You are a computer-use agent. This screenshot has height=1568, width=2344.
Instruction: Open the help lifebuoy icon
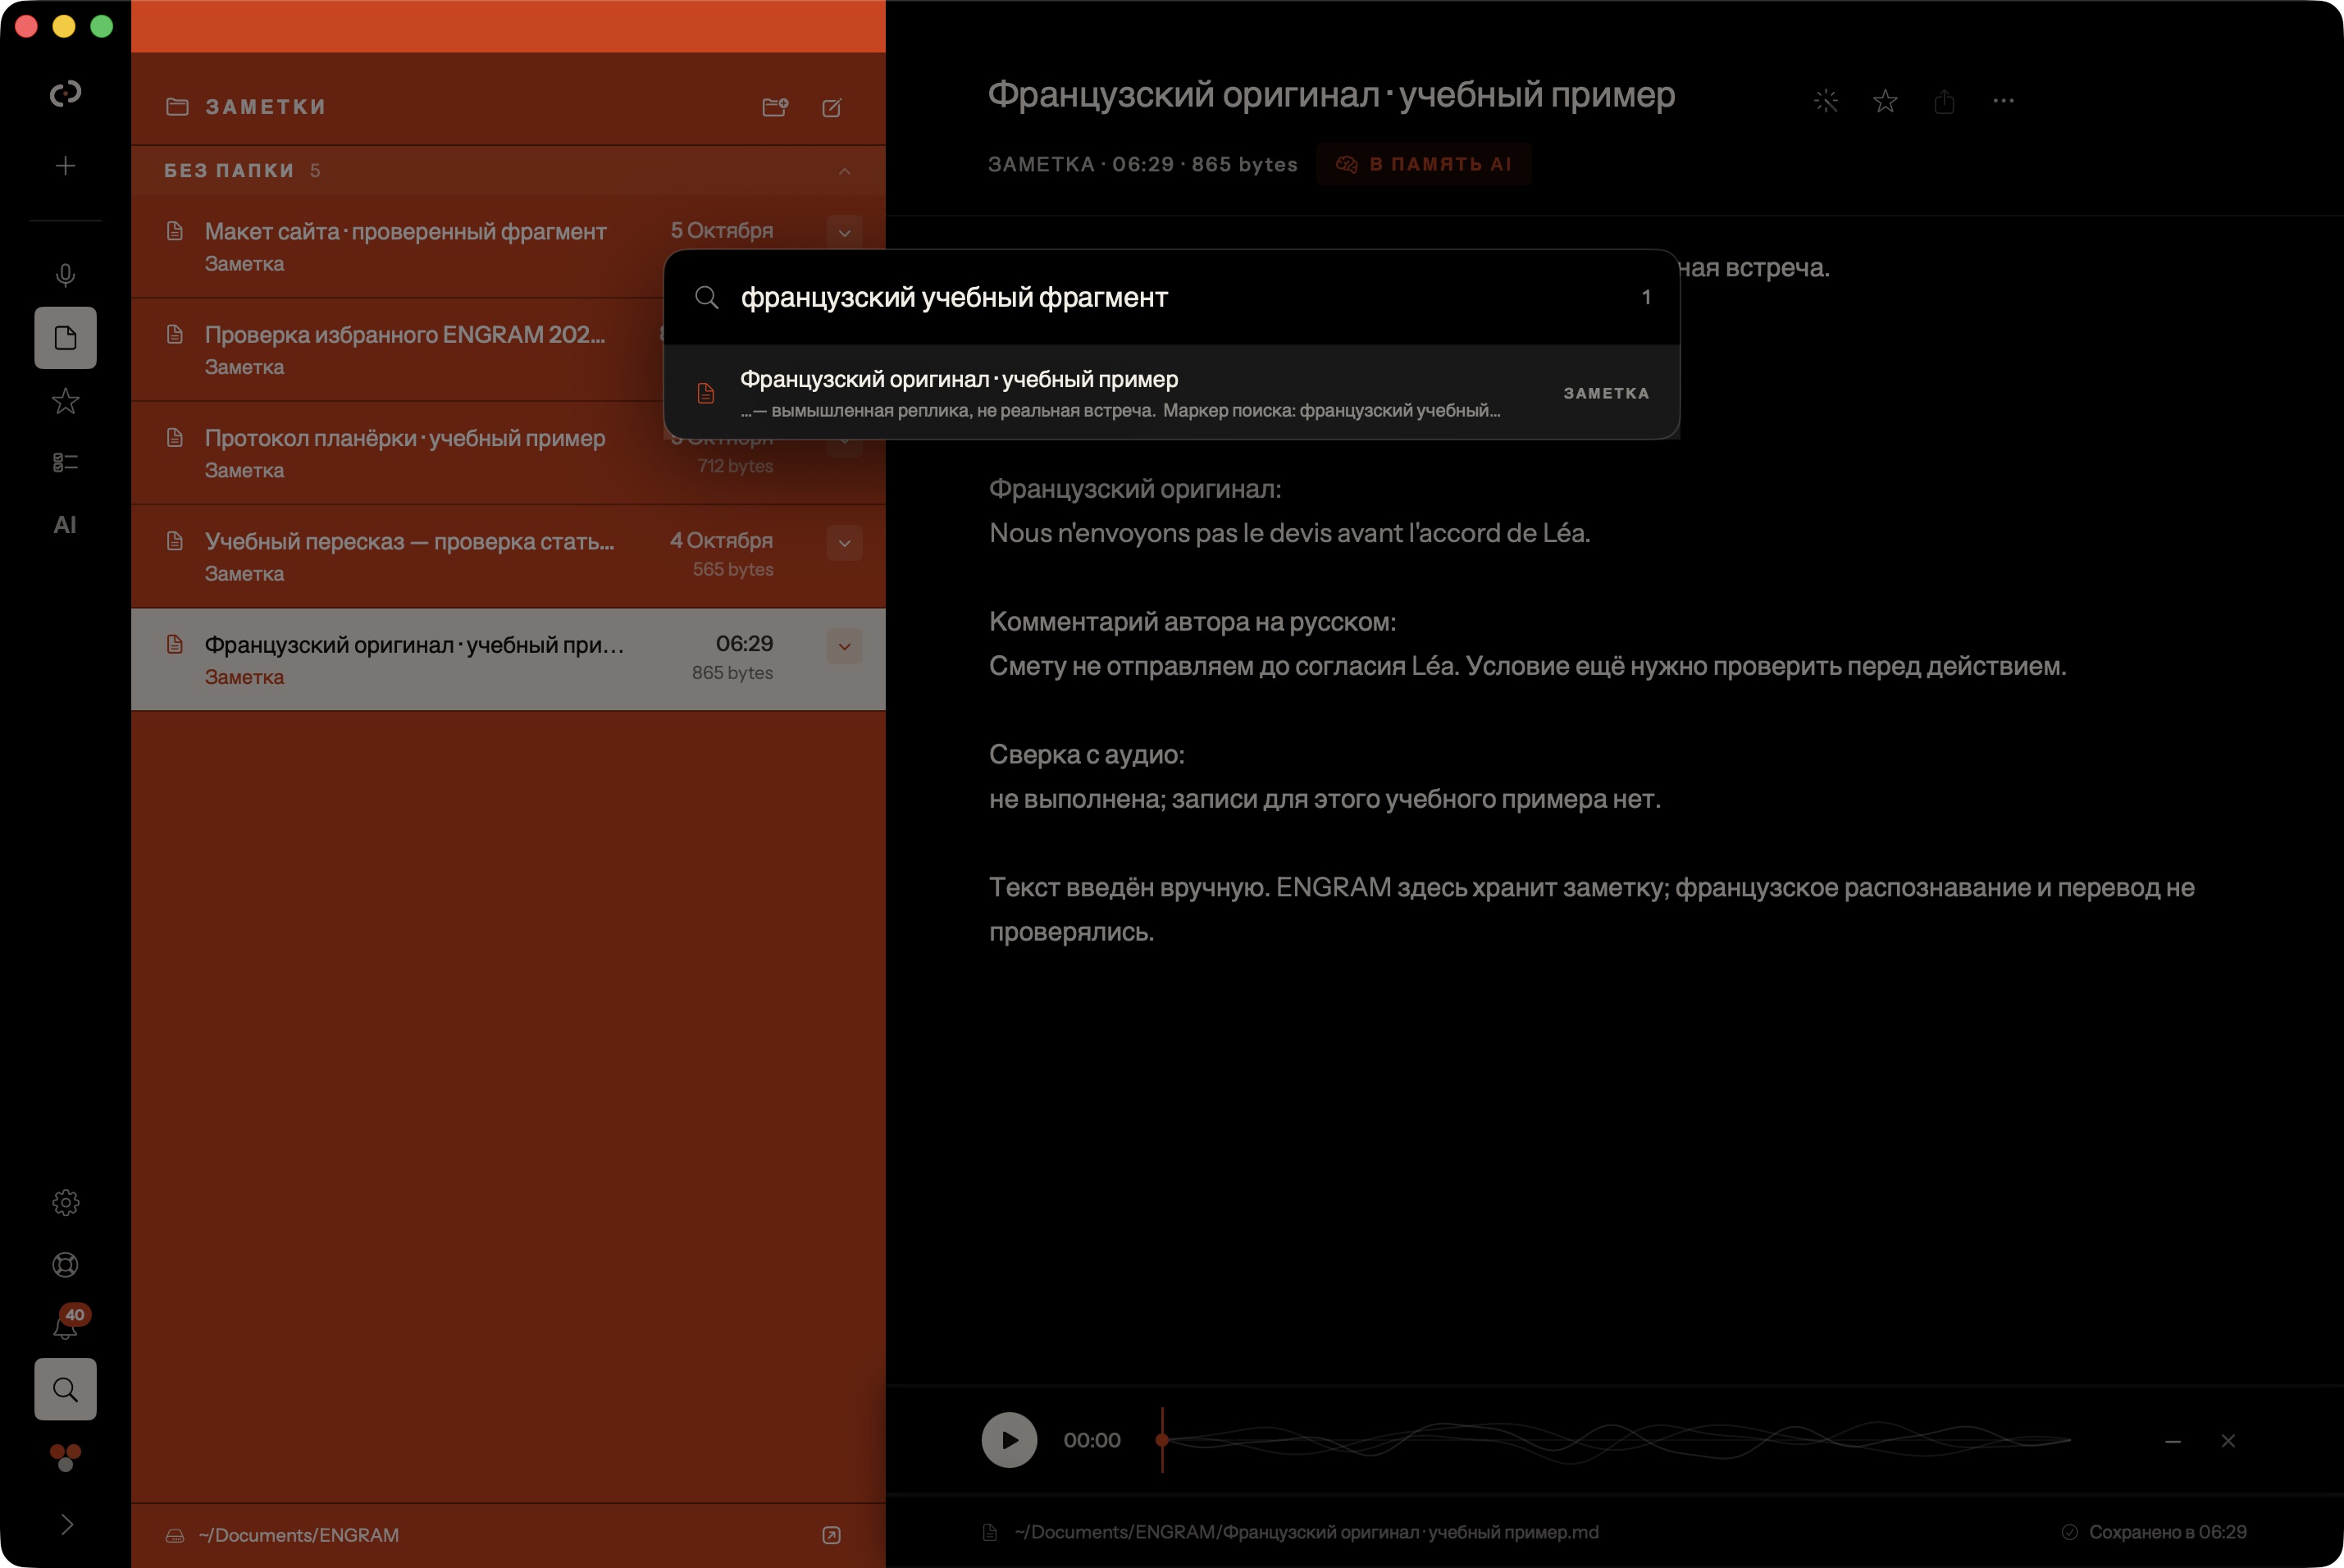click(65, 1264)
